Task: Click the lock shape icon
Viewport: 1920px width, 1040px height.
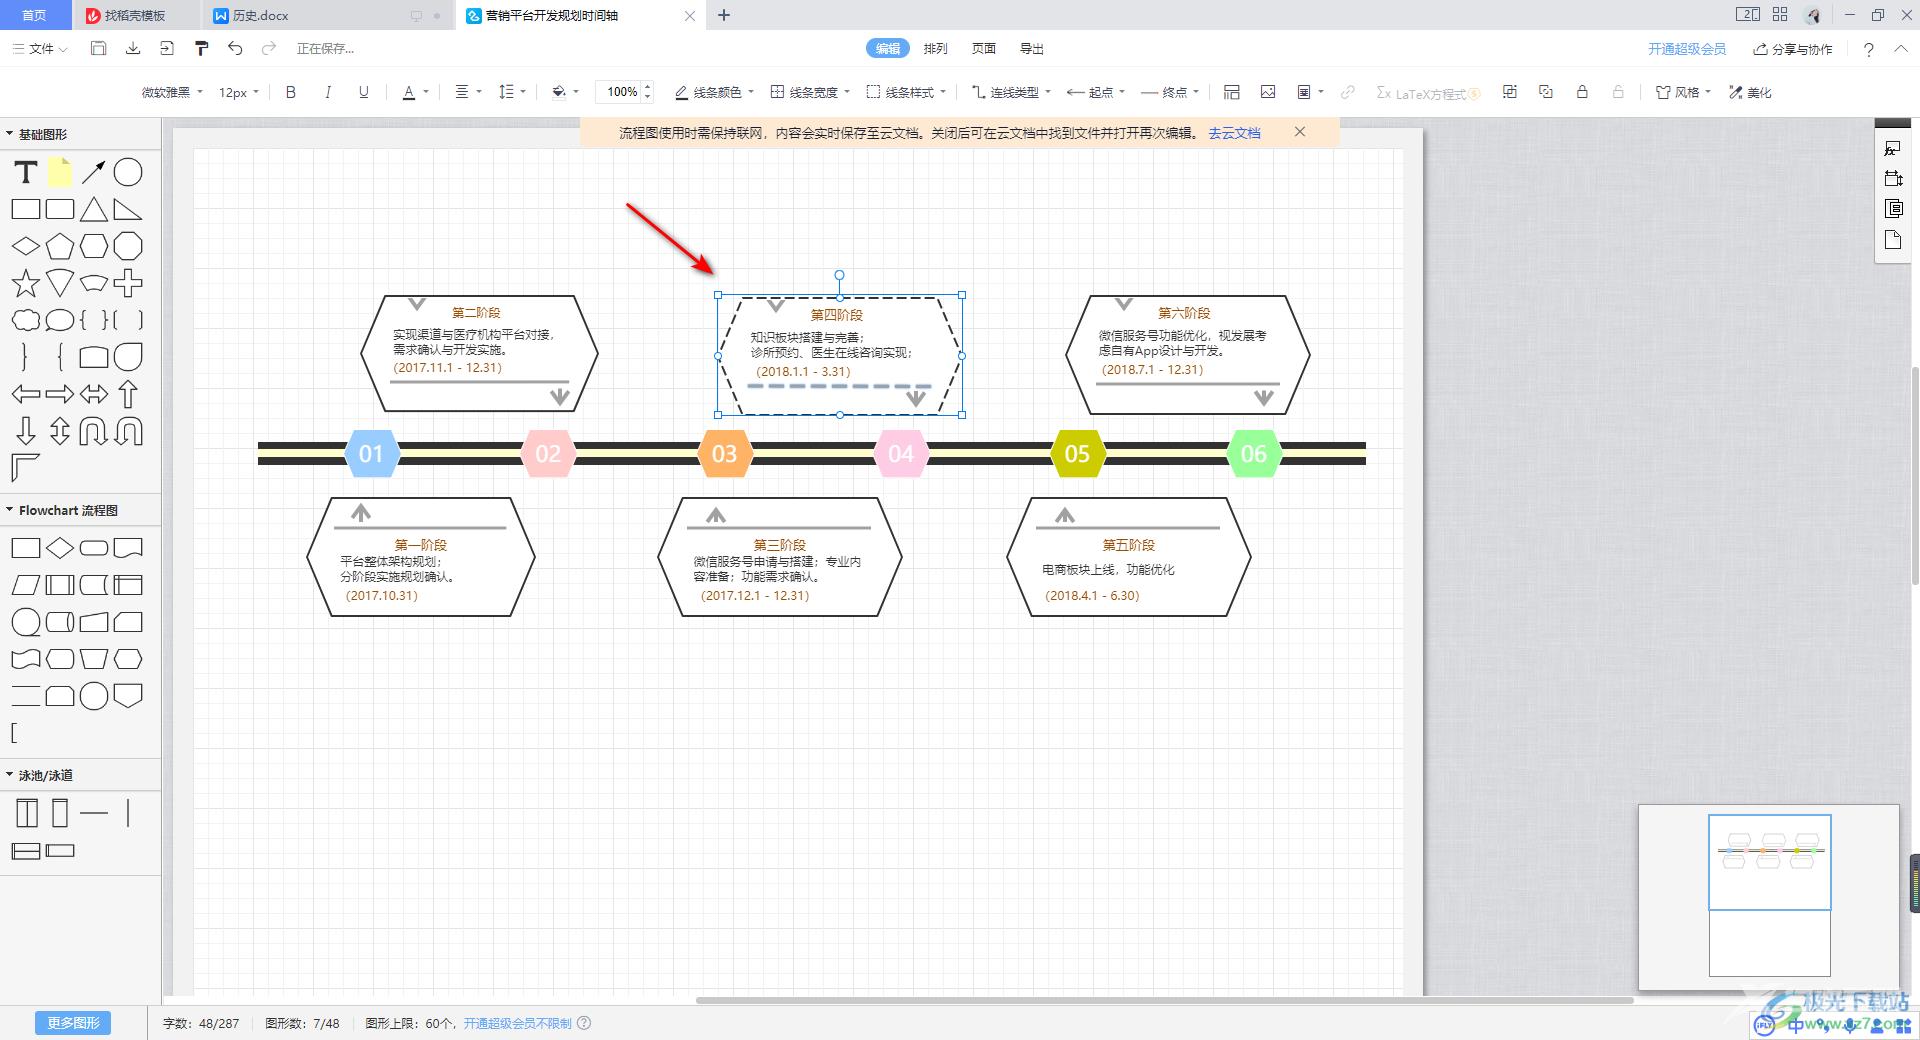Action: tap(1582, 92)
